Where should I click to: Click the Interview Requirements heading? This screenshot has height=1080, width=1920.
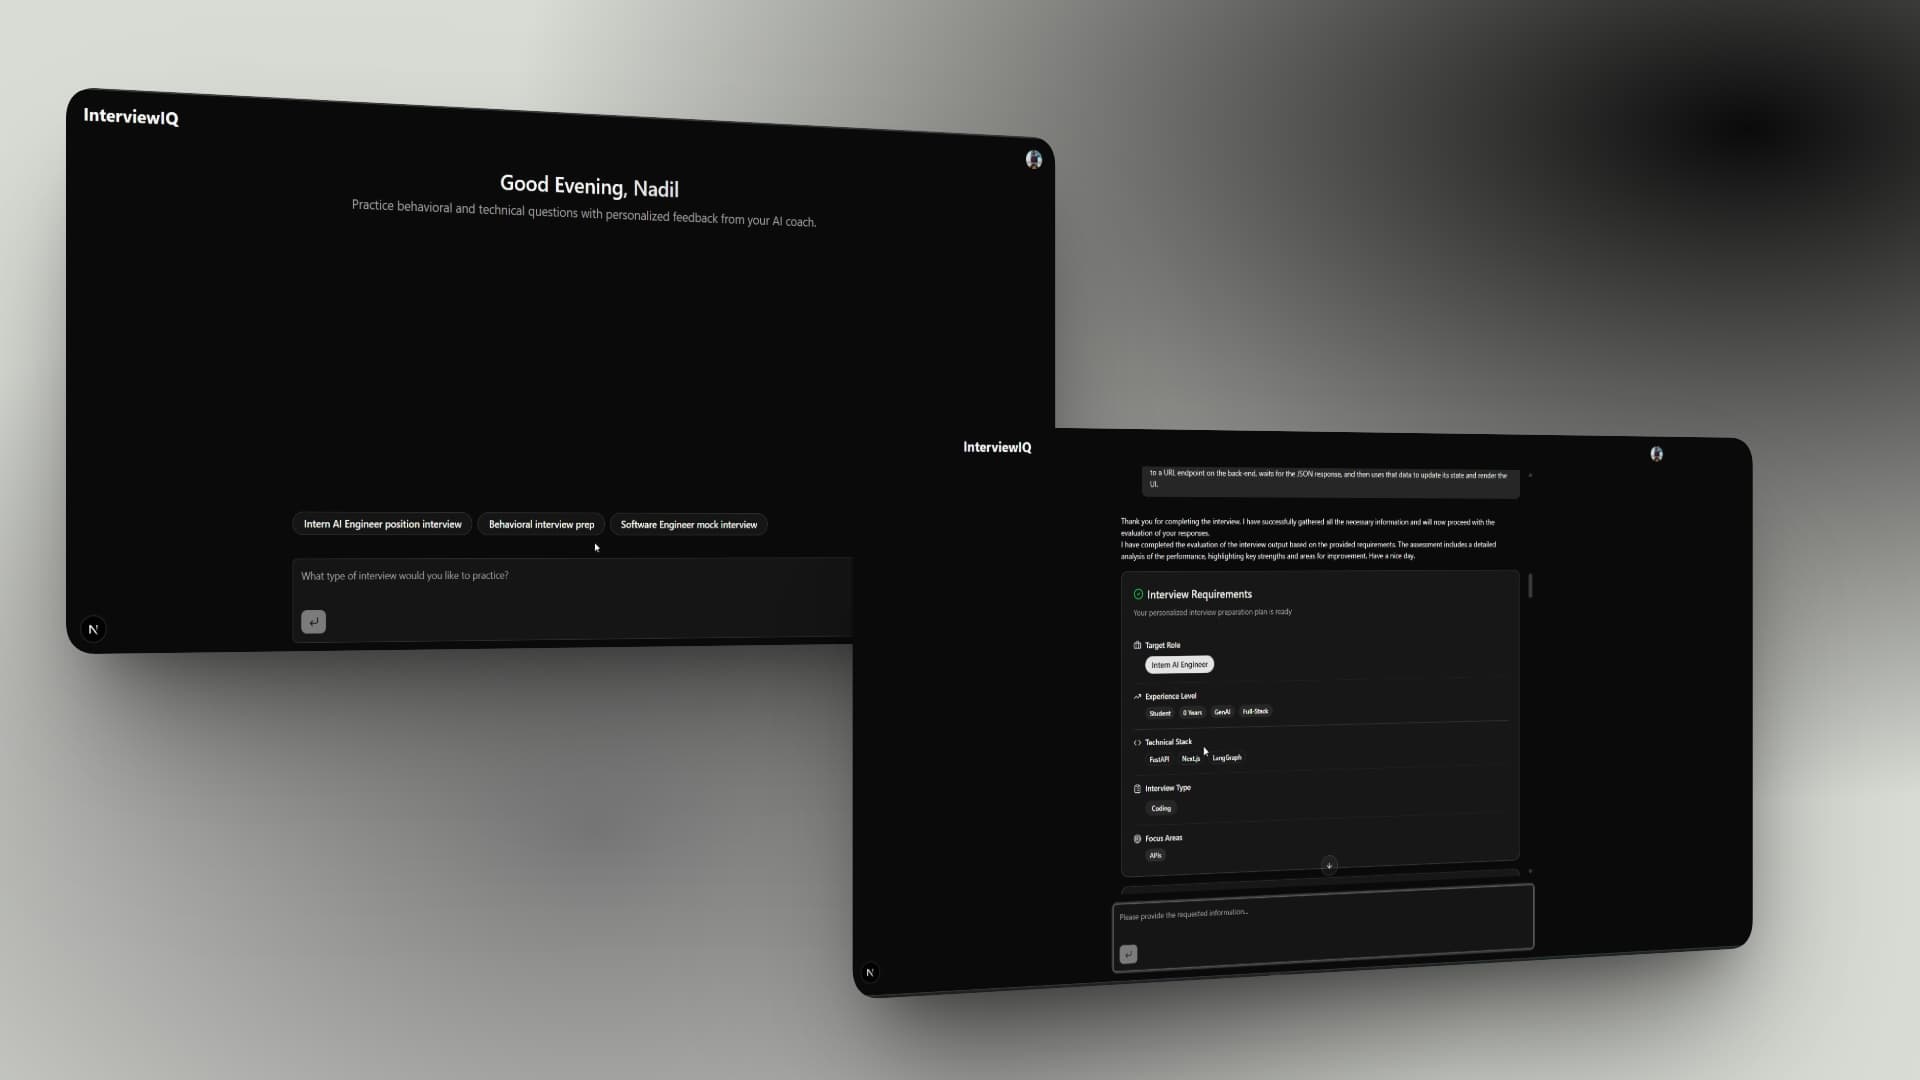click(x=1199, y=594)
